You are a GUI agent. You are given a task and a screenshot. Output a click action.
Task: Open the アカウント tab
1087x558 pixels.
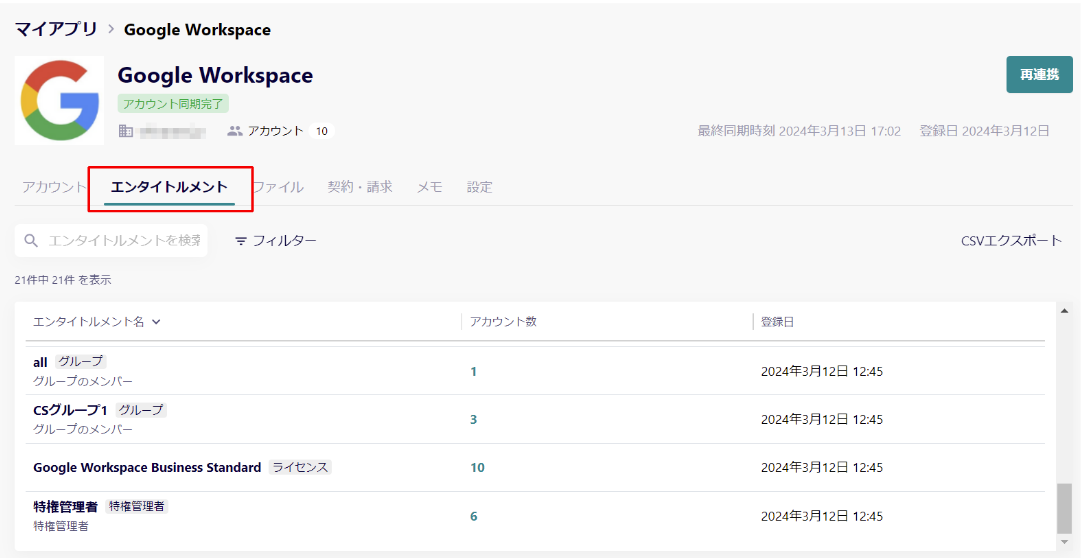[54, 187]
